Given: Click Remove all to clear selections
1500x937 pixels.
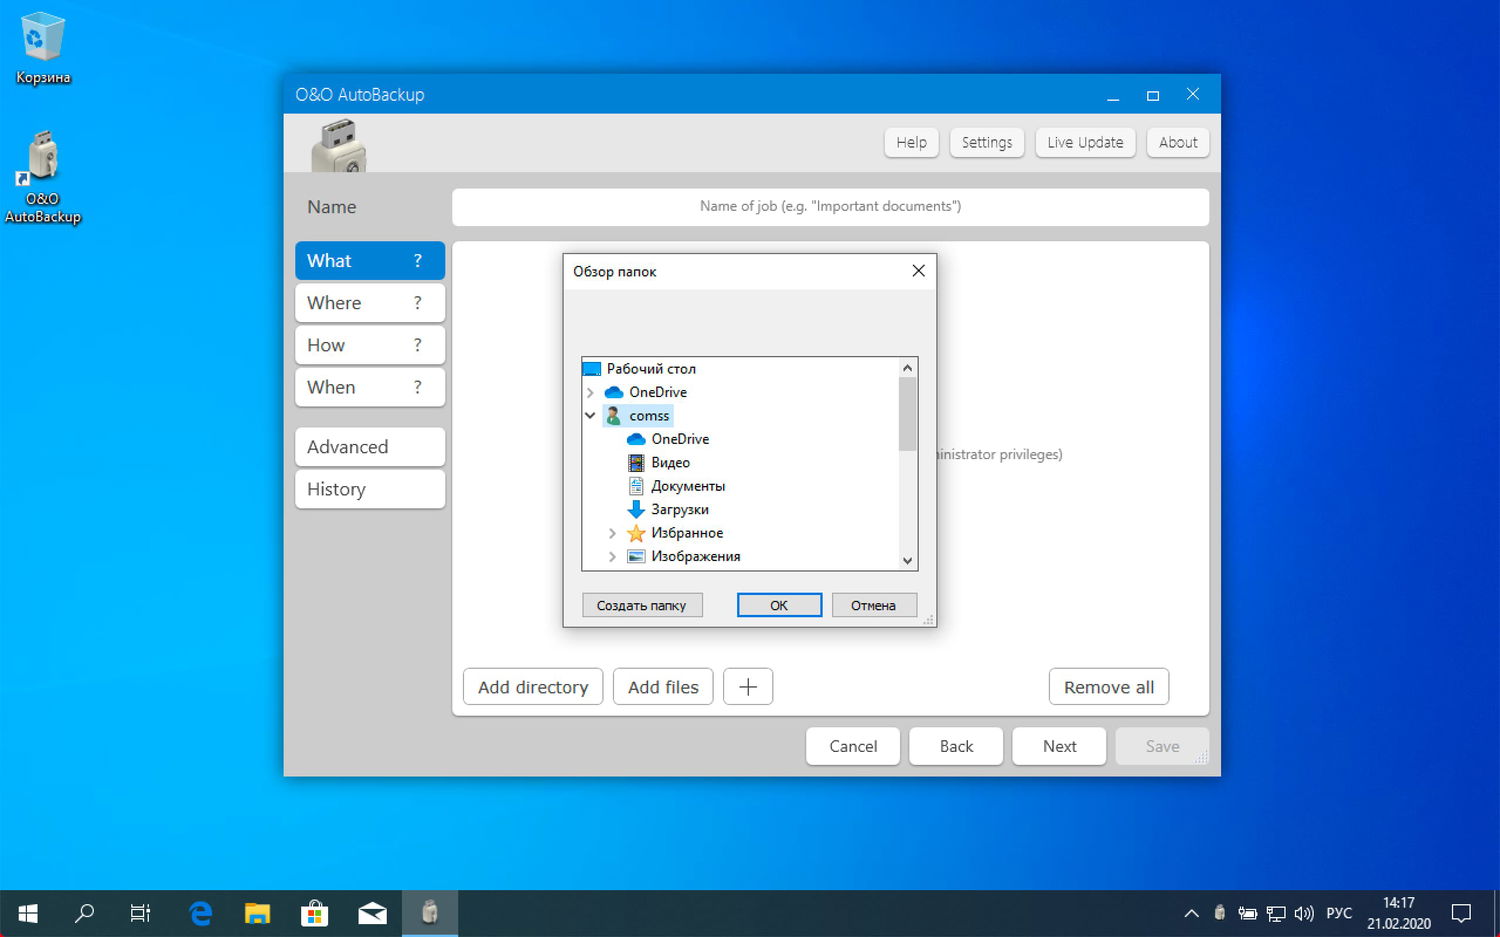Looking at the screenshot, I should point(1108,686).
